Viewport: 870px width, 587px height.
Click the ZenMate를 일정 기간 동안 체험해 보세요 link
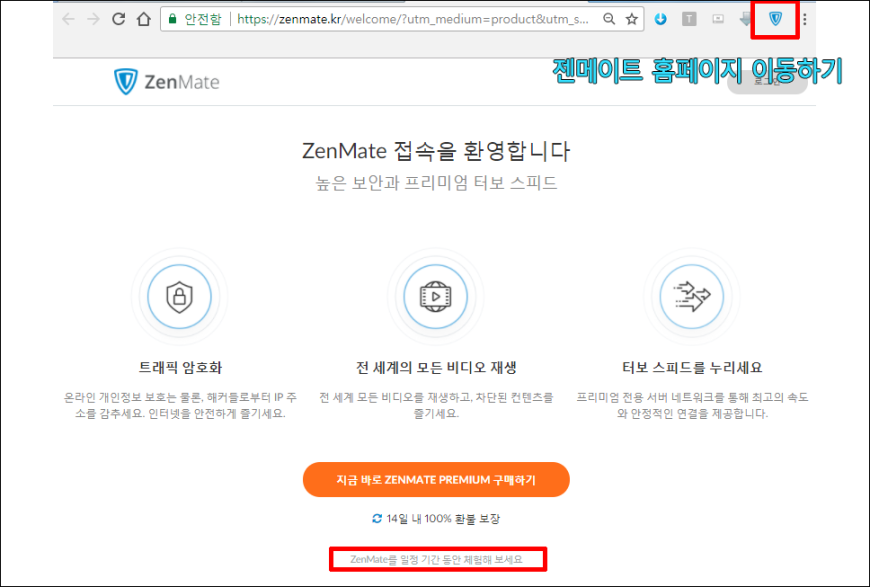point(436,559)
